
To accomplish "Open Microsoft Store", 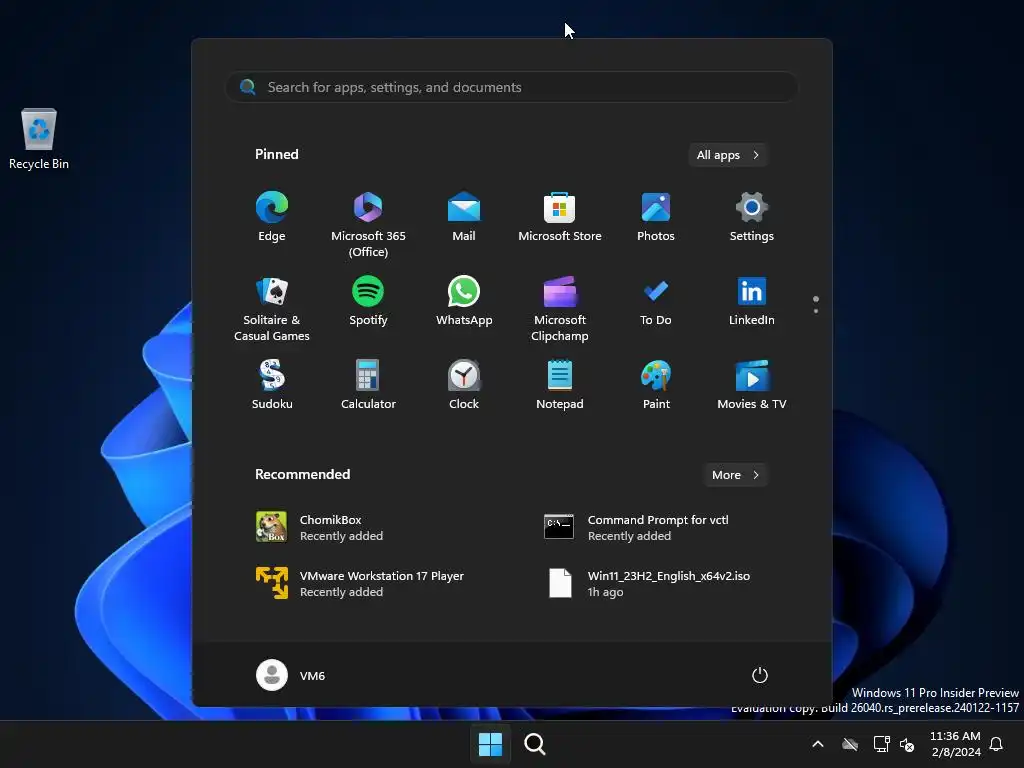I will (560, 217).
